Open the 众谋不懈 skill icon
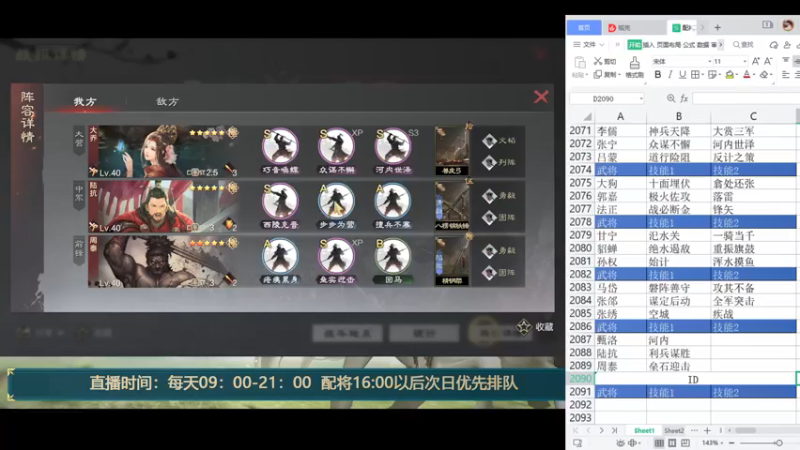The width and height of the screenshot is (800, 450). pos(337,146)
